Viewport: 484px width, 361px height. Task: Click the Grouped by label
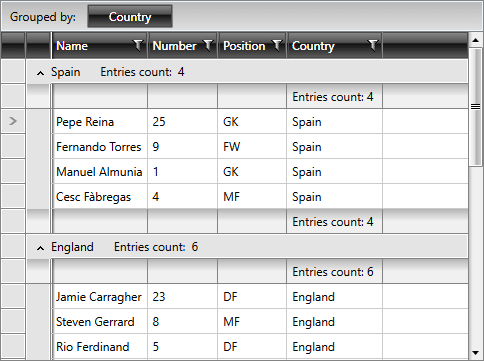point(43,17)
